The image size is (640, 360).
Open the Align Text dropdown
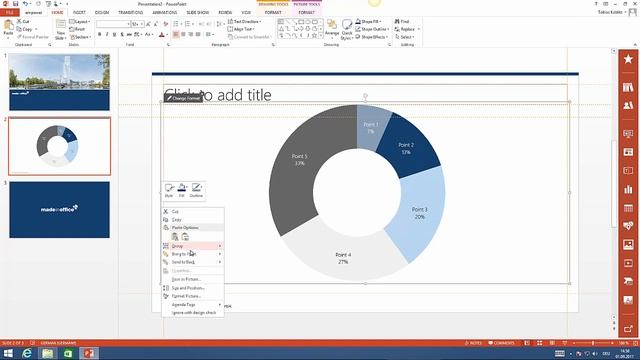point(241,29)
